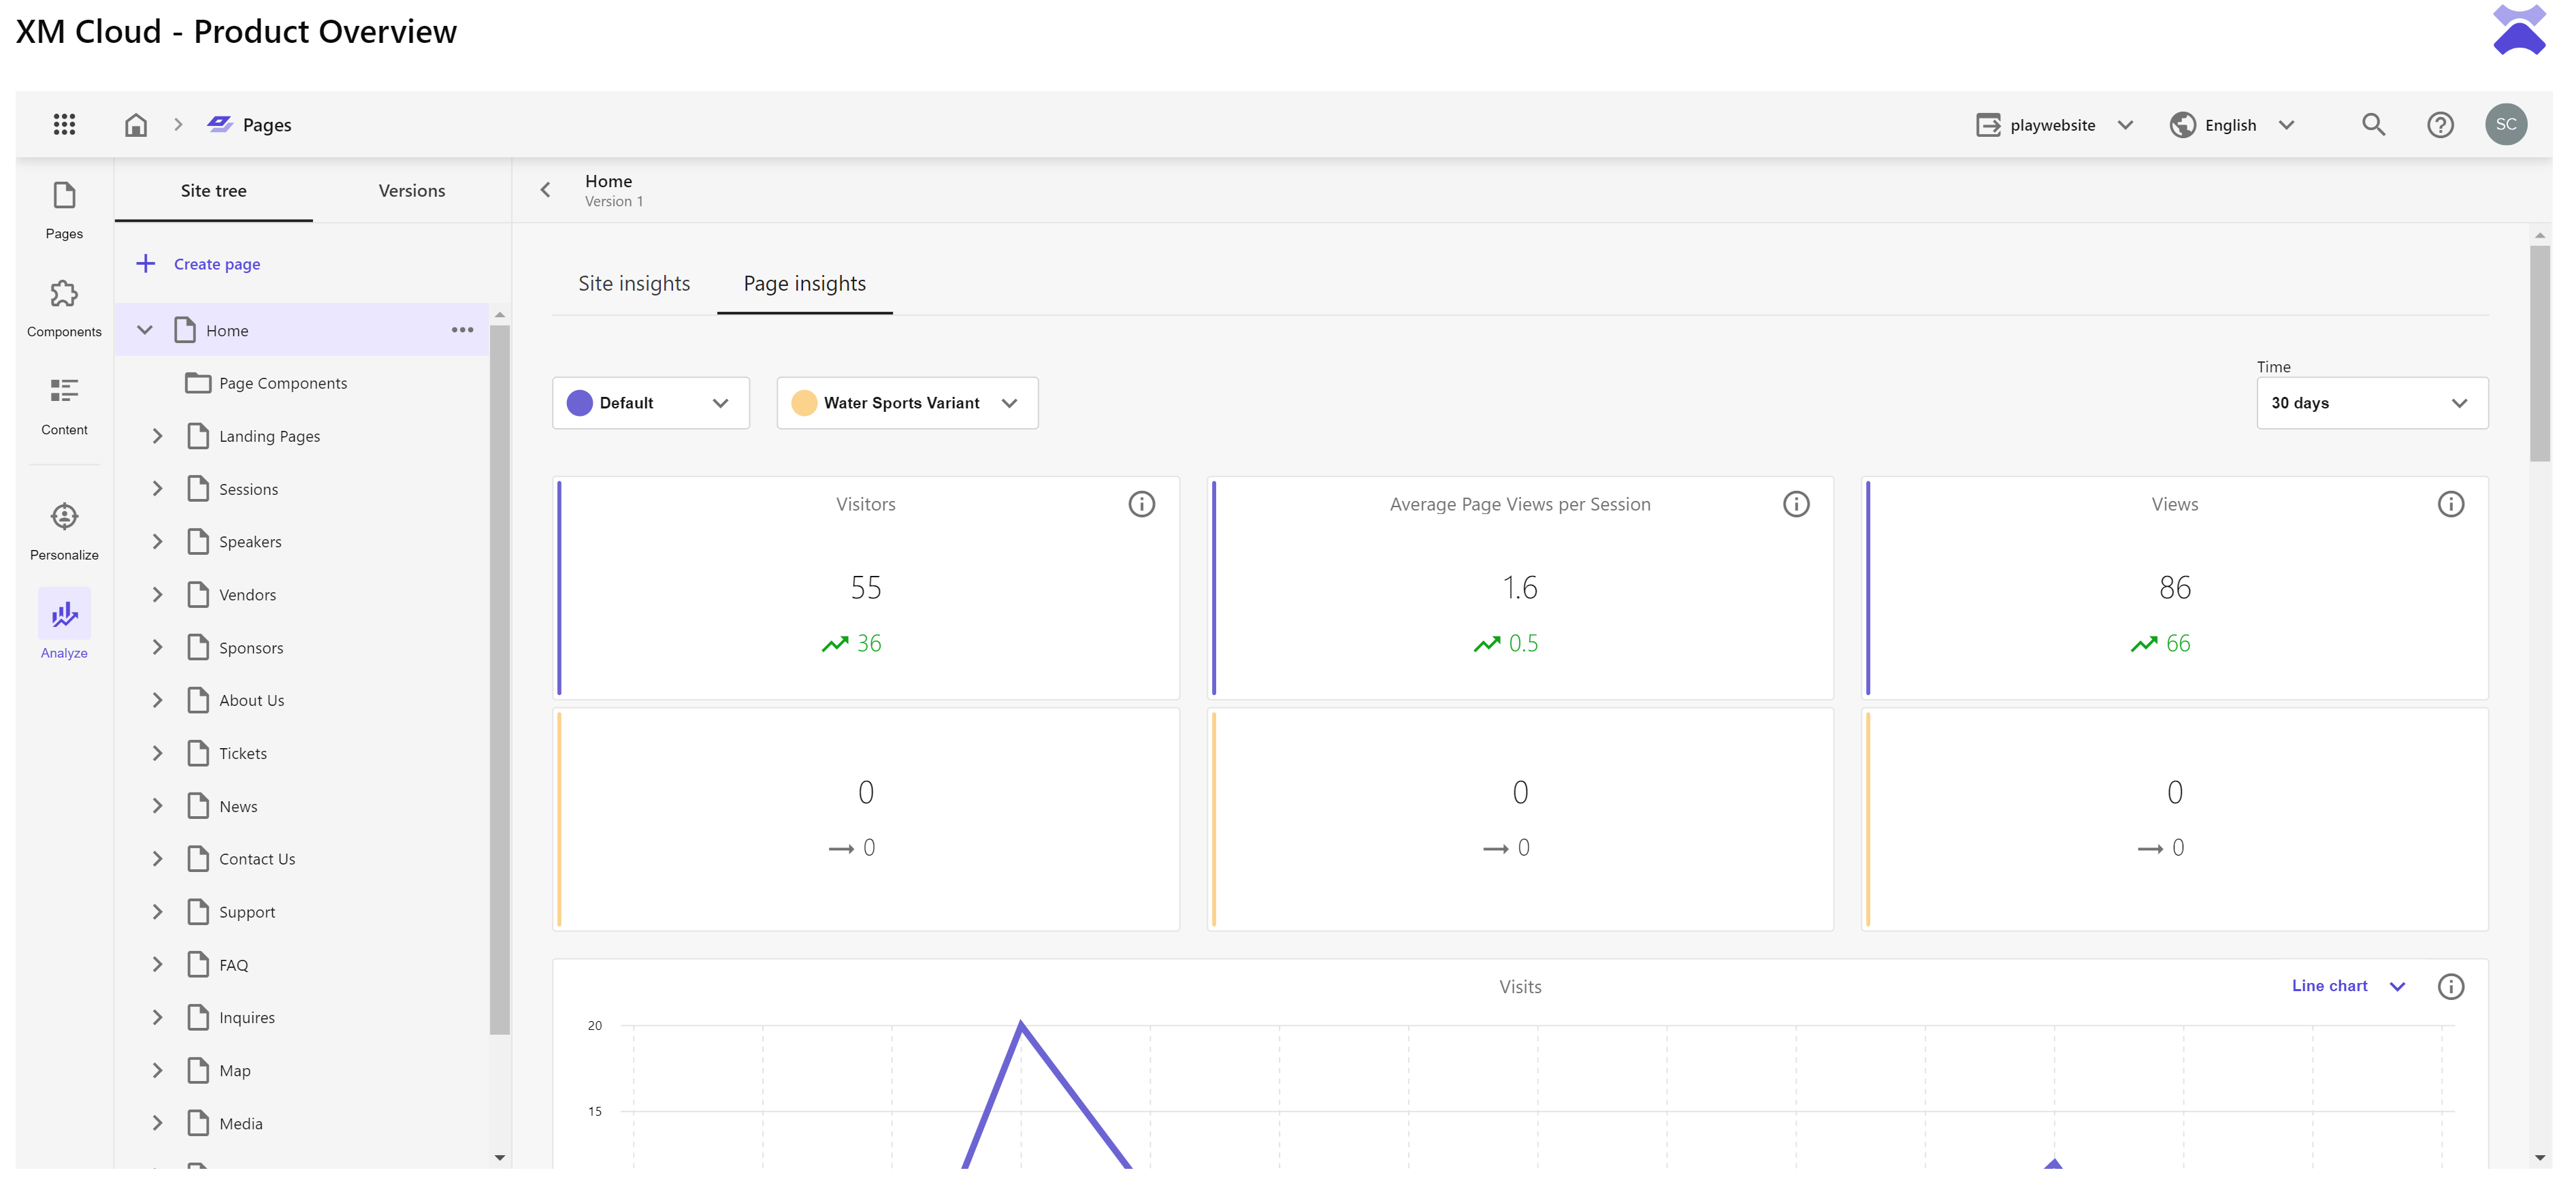Switch to the Versions tab
The height and width of the screenshot is (1194, 2576).
pyautogui.click(x=412, y=191)
